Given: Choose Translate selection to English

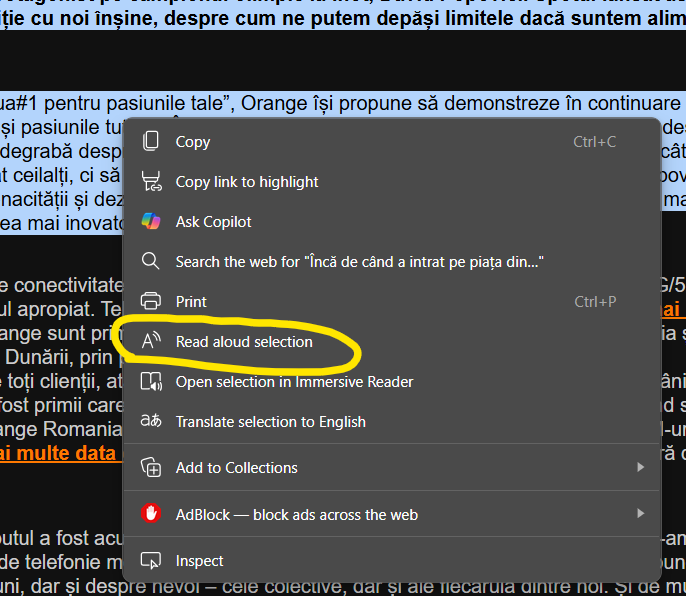Looking at the screenshot, I should click(392, 421).
